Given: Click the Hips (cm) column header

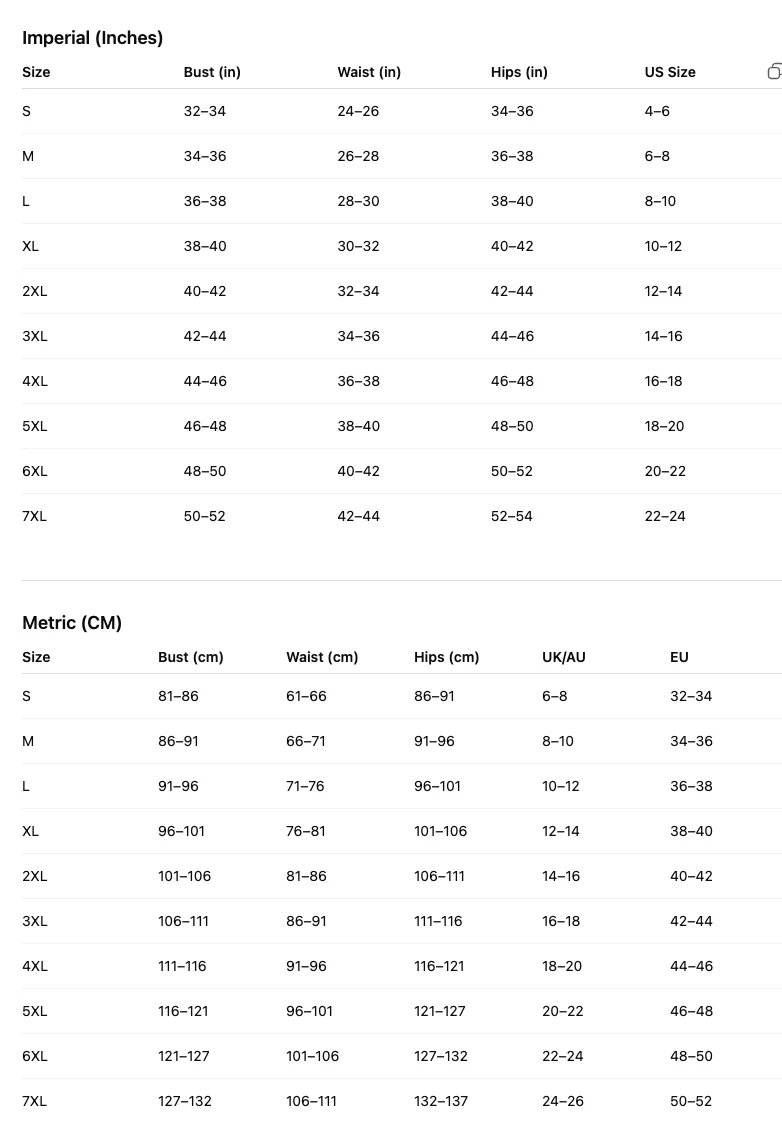Looking at the screenshot, I should [x=446, y=657].
